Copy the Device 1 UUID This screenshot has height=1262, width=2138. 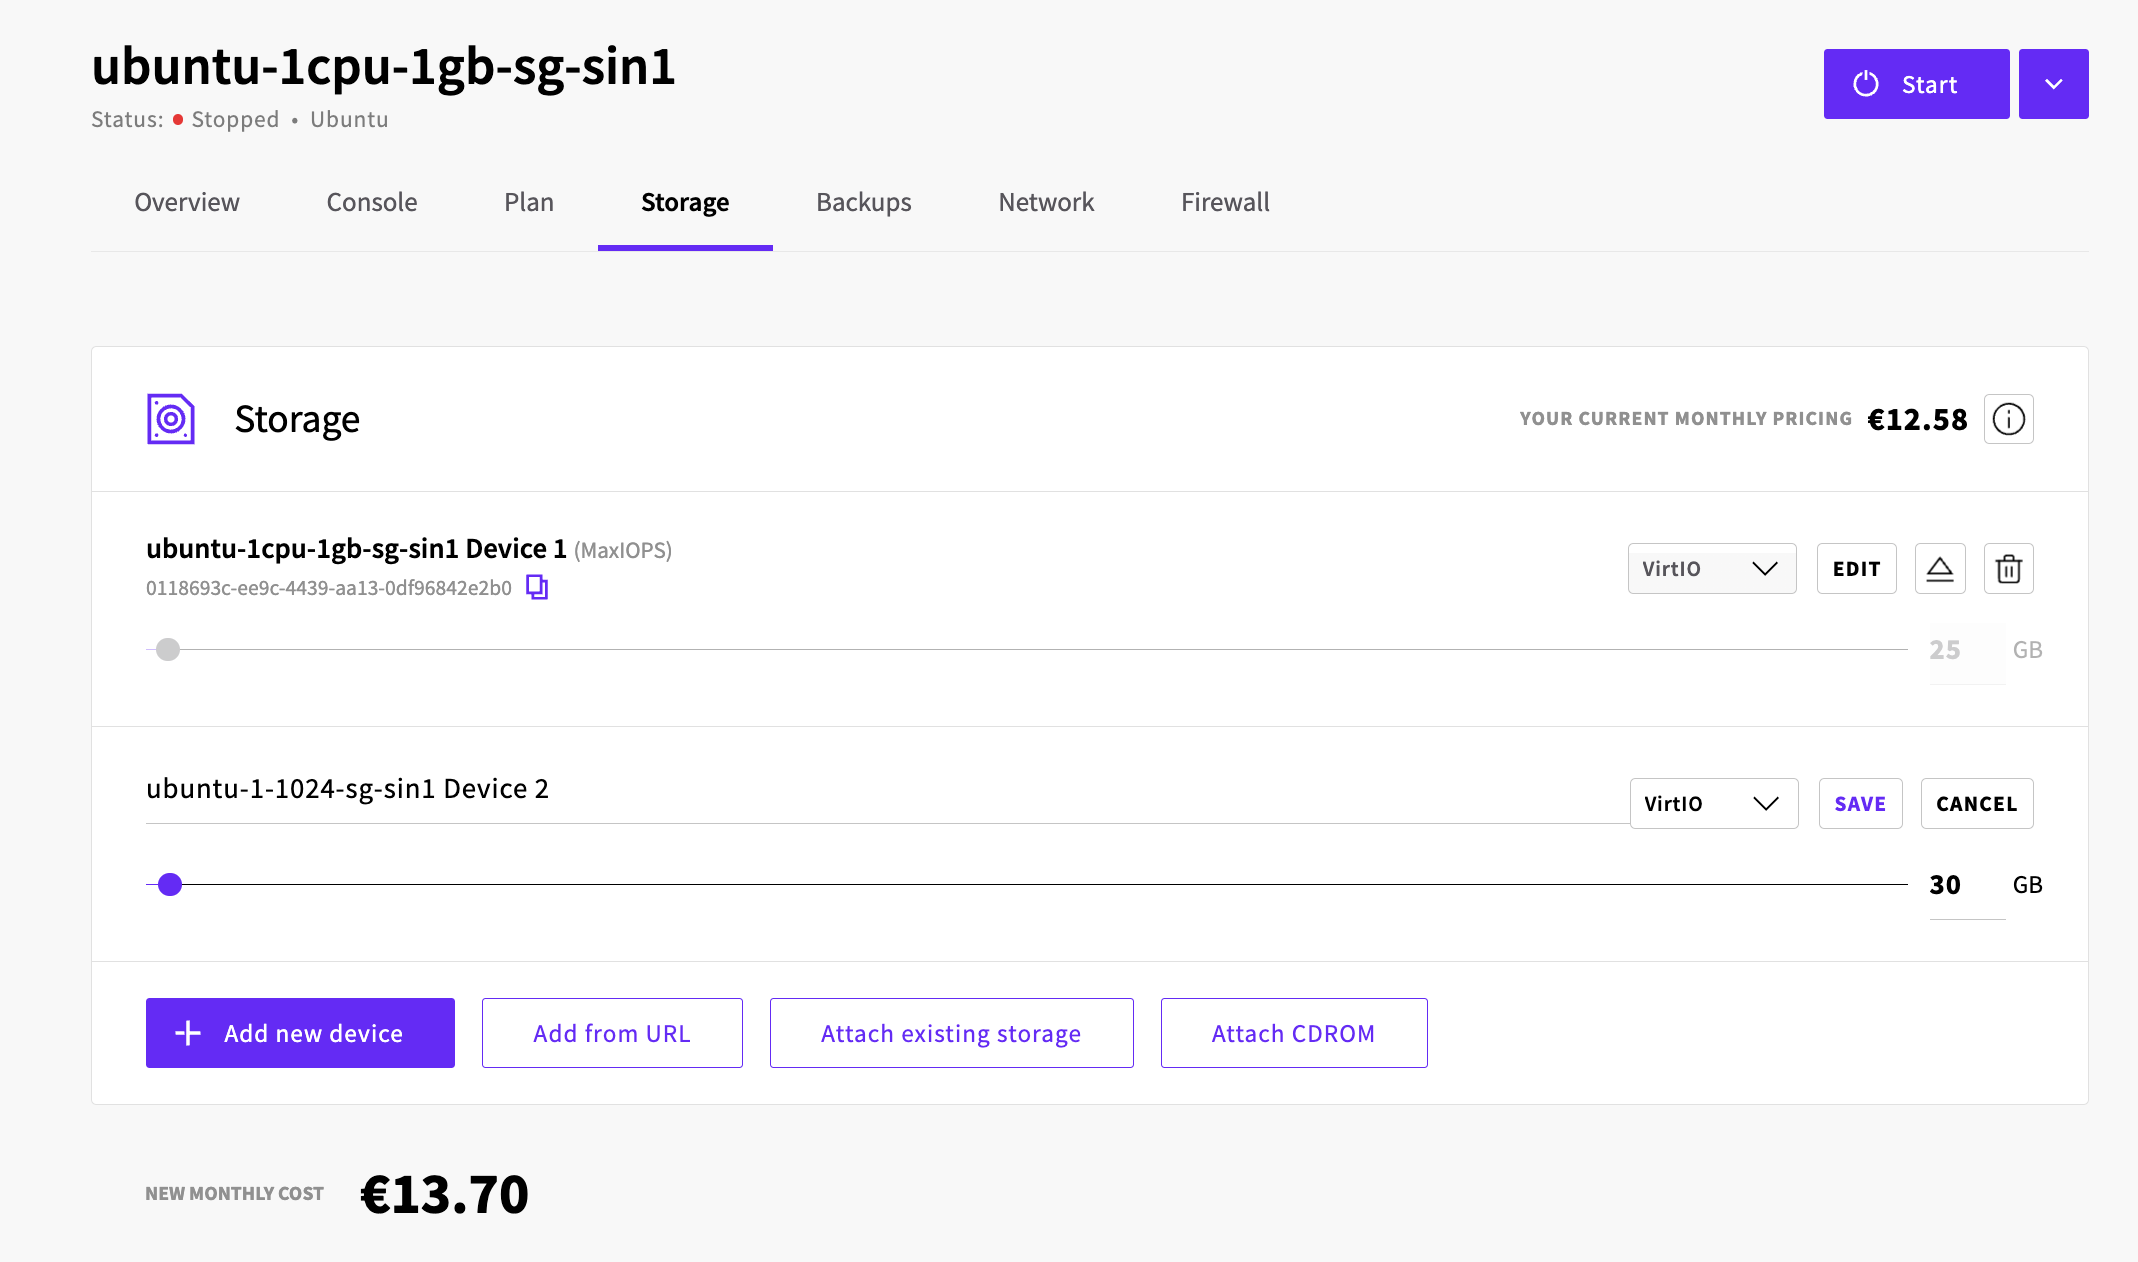pyautogui.click(x=537, y=587)
